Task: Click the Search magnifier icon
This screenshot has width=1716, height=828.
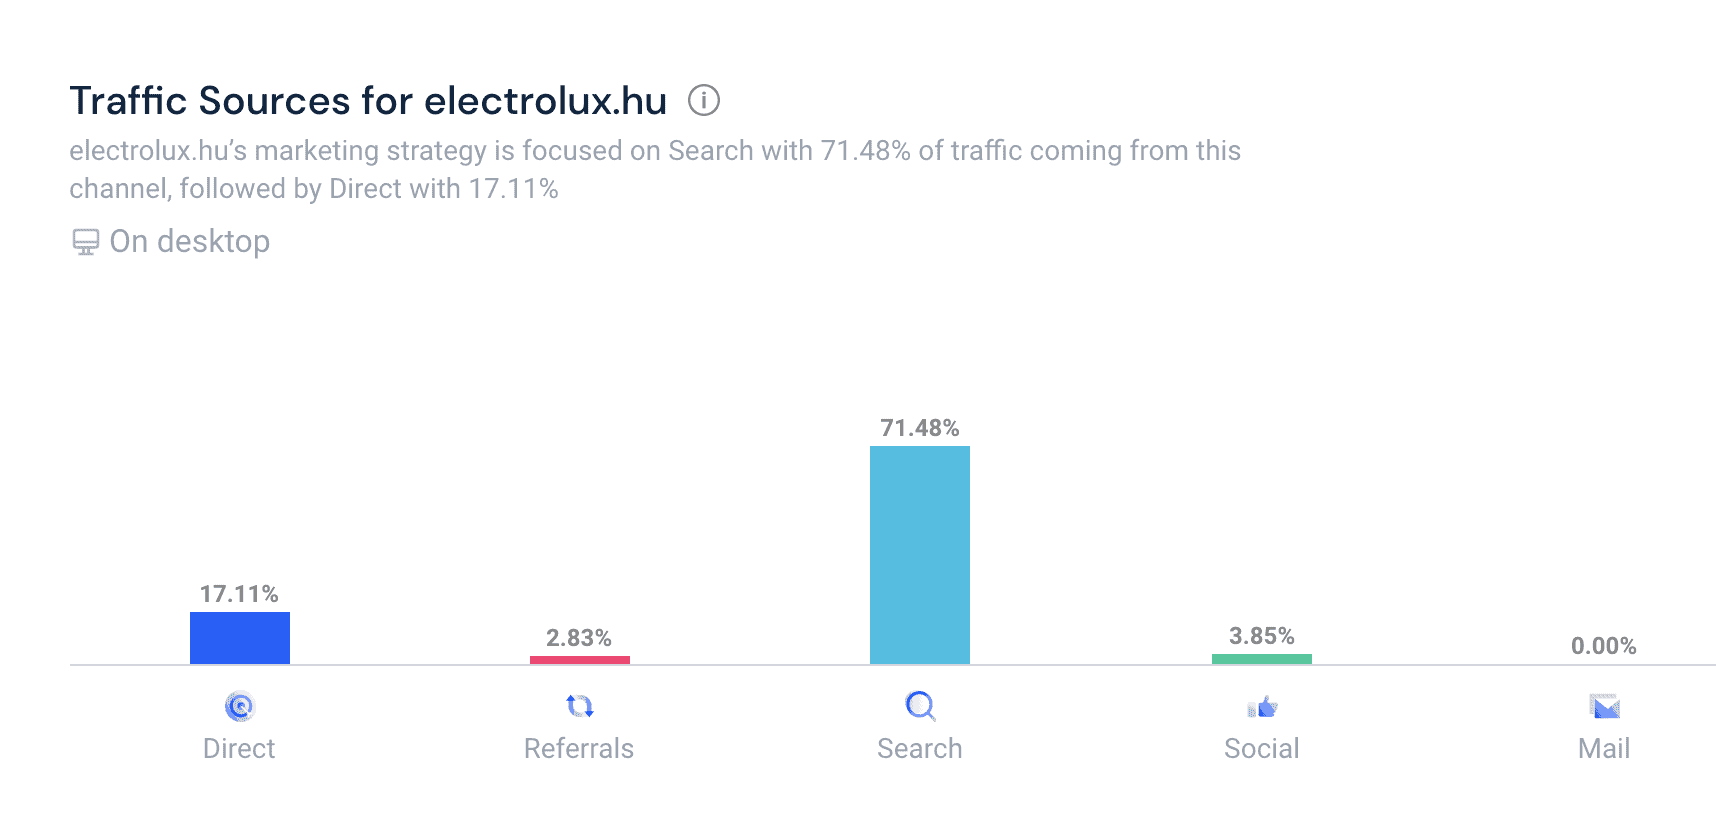Action: (920, 706)
